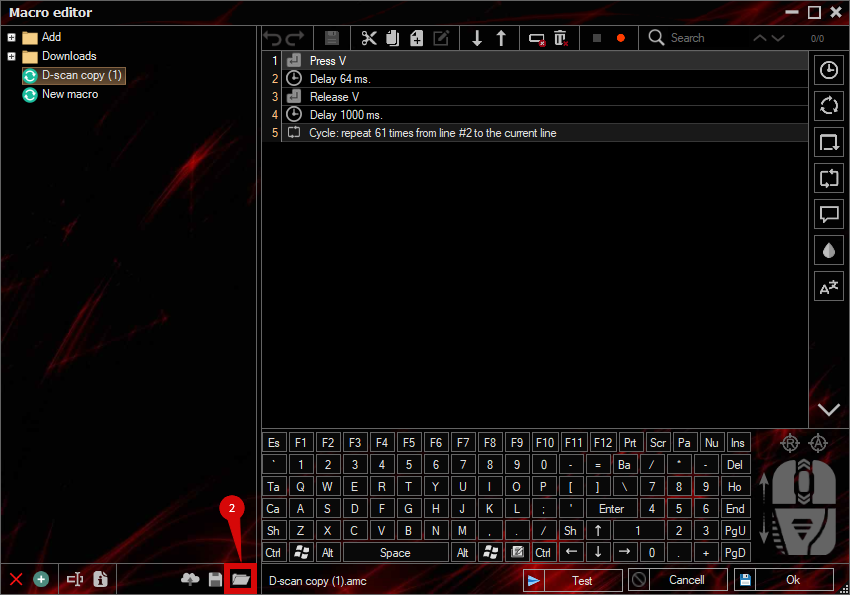850x595 pixels.
Task: Click the move line down arrow
Action: [477, 38]
